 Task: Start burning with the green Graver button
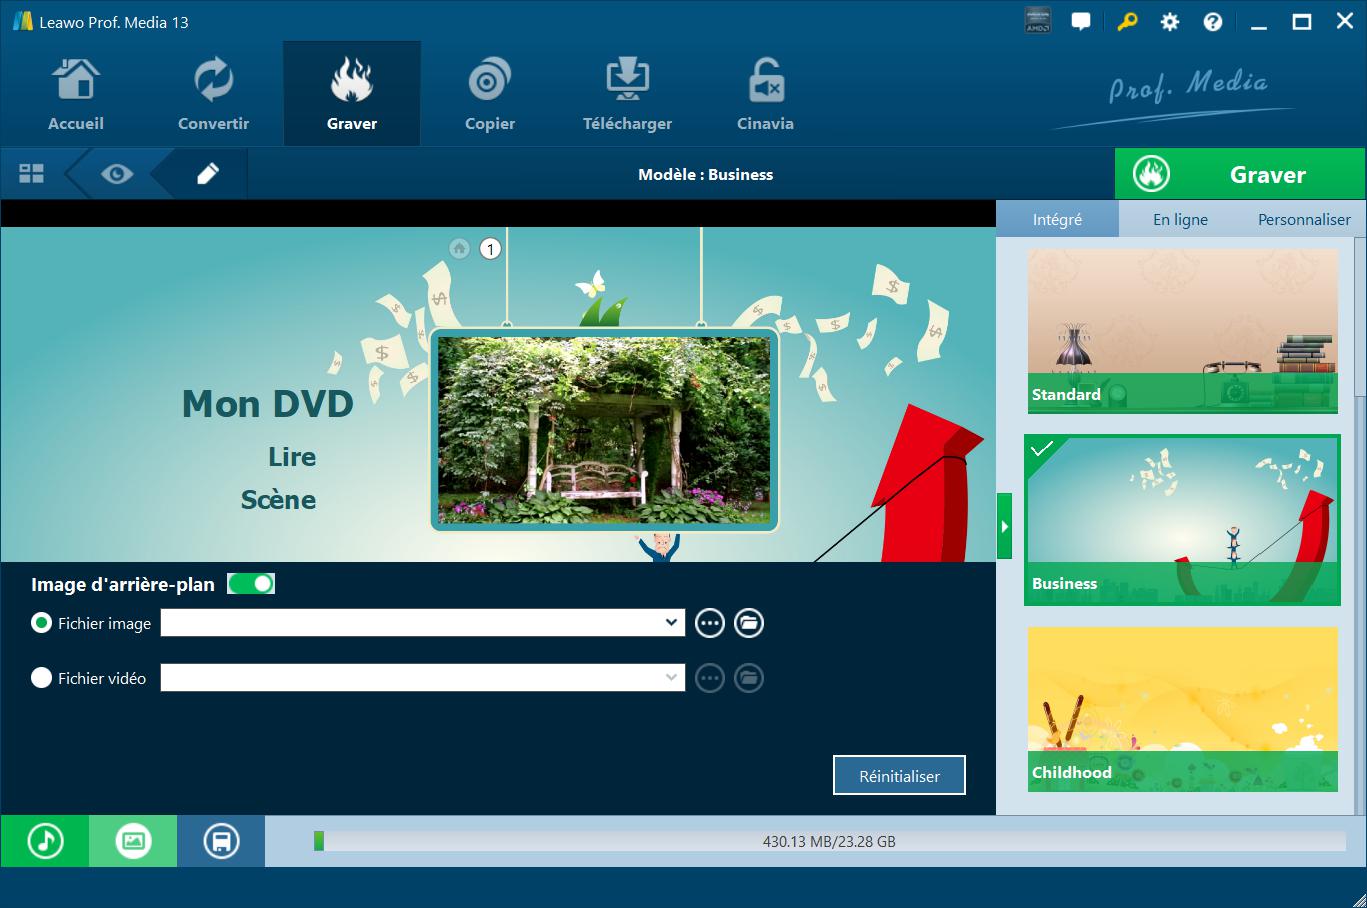(1240, 174)
